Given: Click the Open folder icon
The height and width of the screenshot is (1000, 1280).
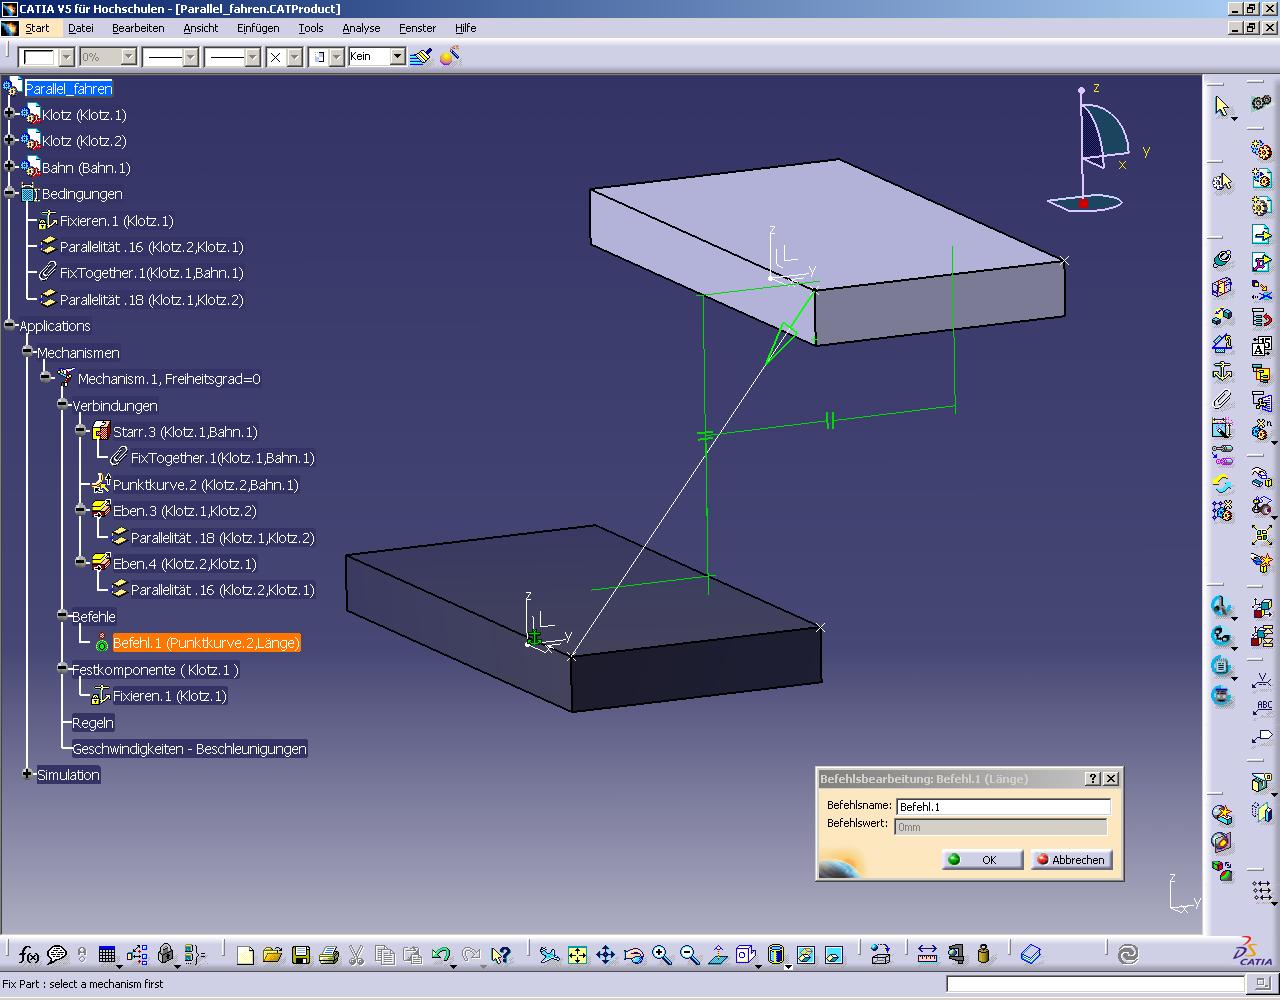Looking at the screenshot, I should point(272,955).
